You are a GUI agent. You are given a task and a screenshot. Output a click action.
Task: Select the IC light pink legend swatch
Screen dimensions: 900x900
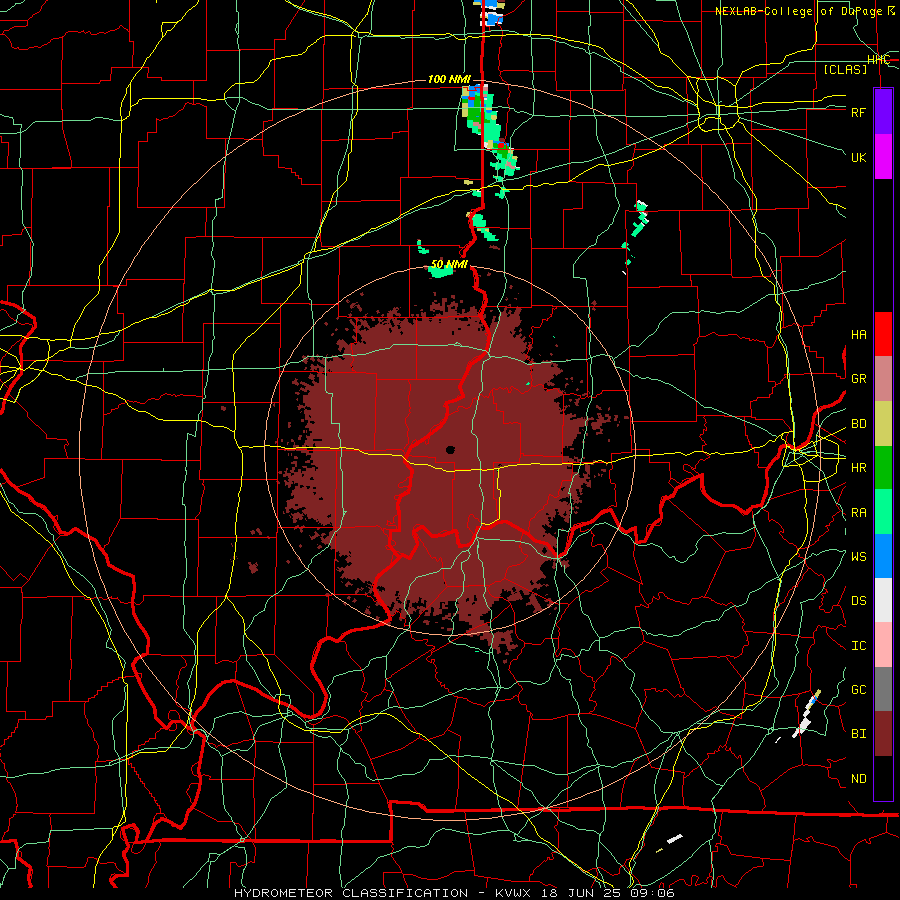883,645
